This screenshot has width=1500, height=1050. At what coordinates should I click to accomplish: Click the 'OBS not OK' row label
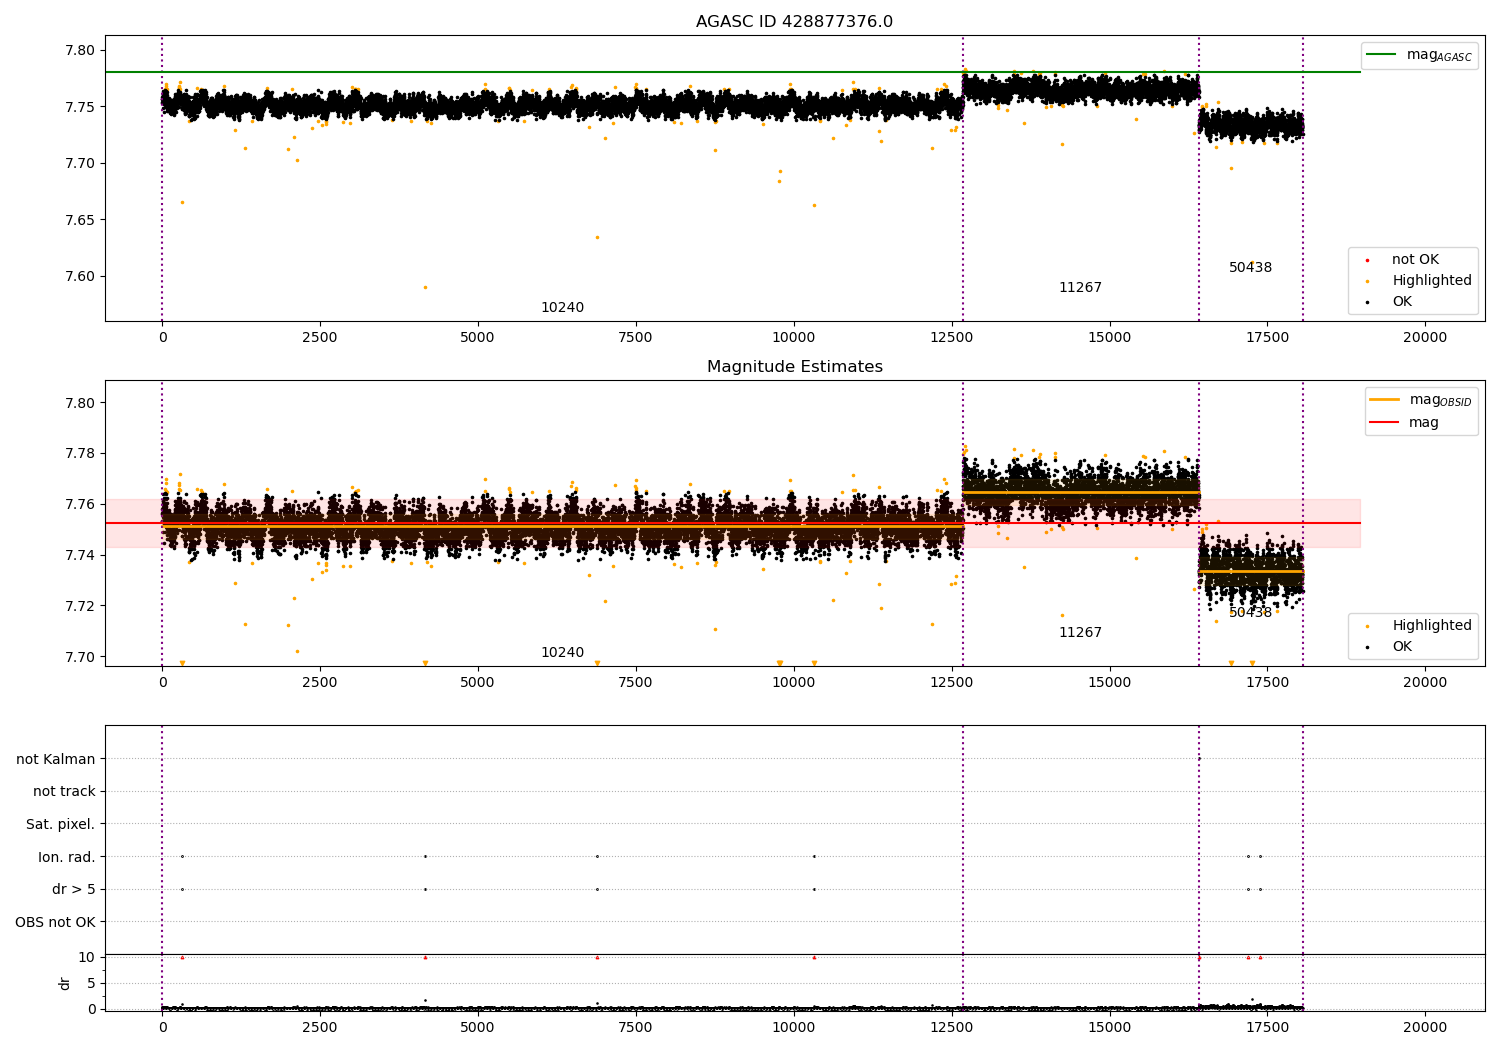point(55,922)
